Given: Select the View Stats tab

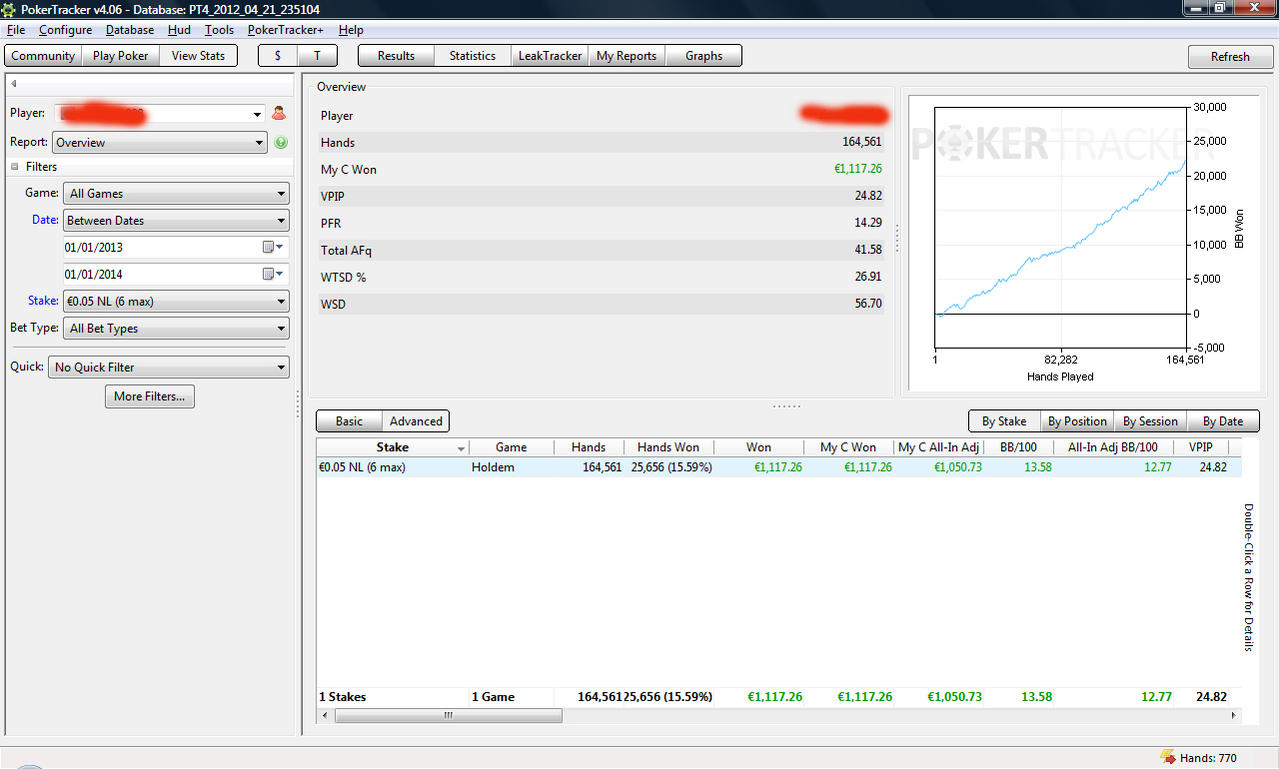Looking at the screenshot, I should (198, 56).
